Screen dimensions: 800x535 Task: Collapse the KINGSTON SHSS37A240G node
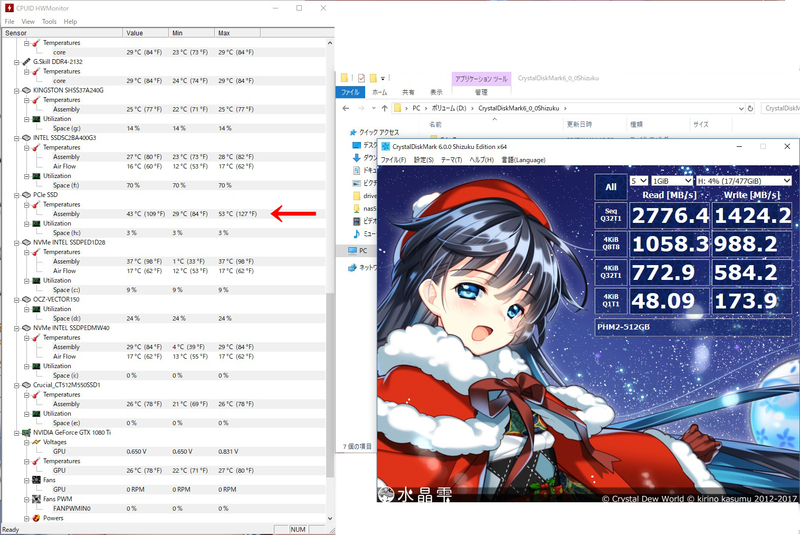click(x=17, y=90)
